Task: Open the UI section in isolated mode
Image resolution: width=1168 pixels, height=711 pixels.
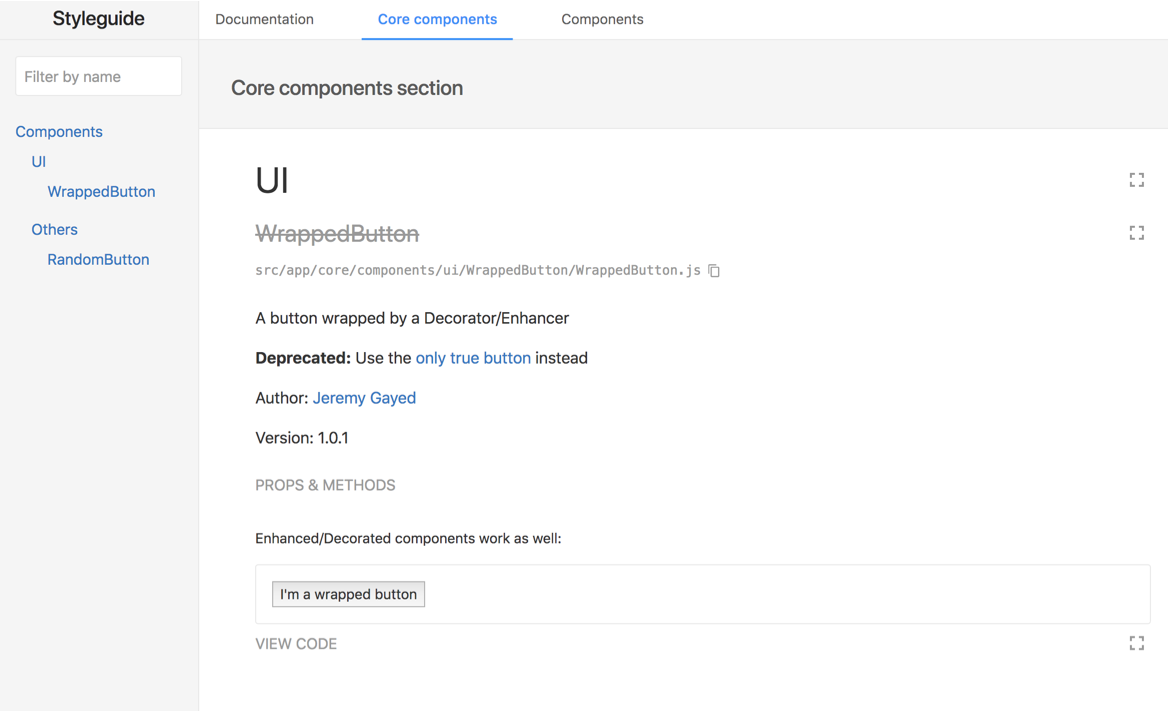Action: click(x=1136, y=180)
